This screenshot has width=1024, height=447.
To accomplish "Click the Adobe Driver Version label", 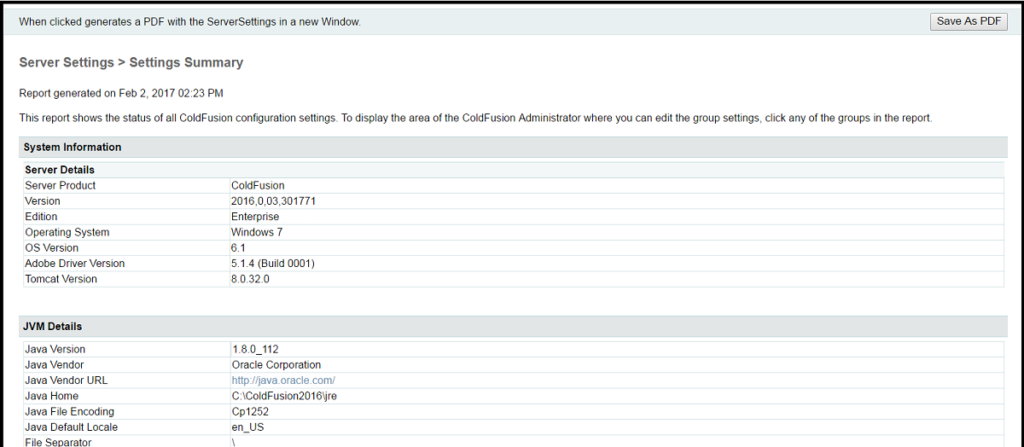I will [x=75, y=263].
